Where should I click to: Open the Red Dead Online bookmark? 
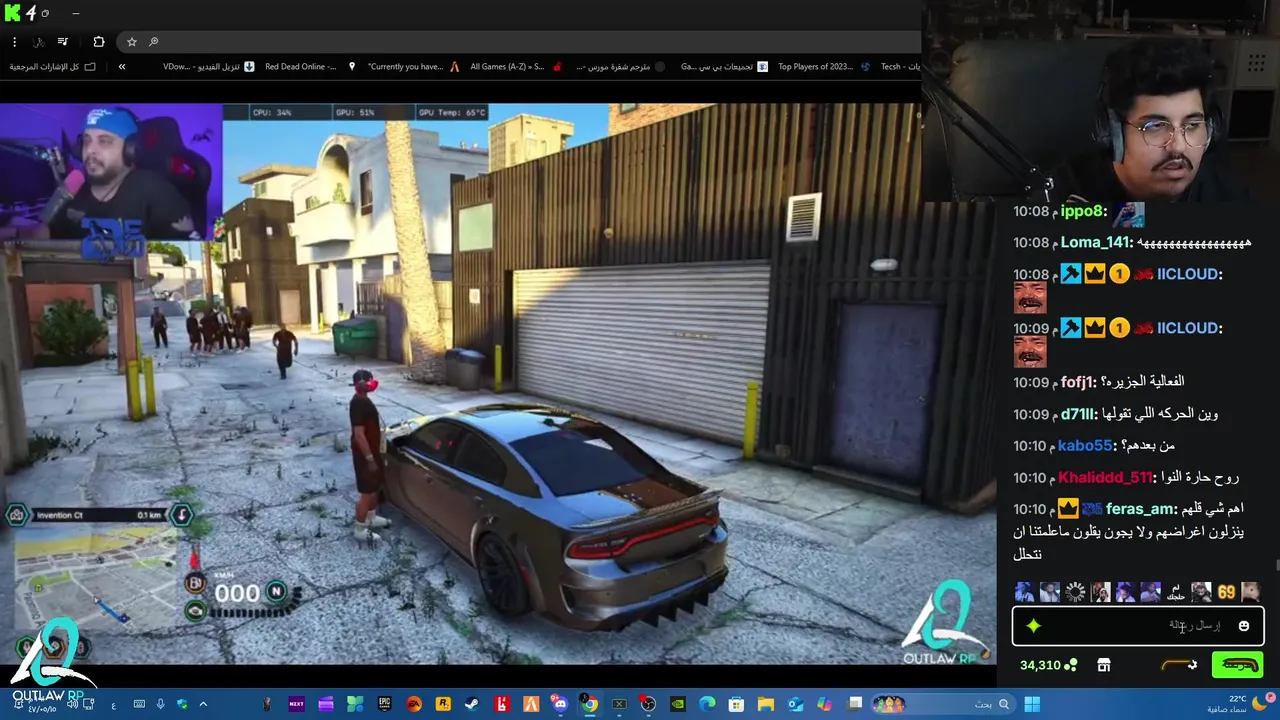(310, 67)
